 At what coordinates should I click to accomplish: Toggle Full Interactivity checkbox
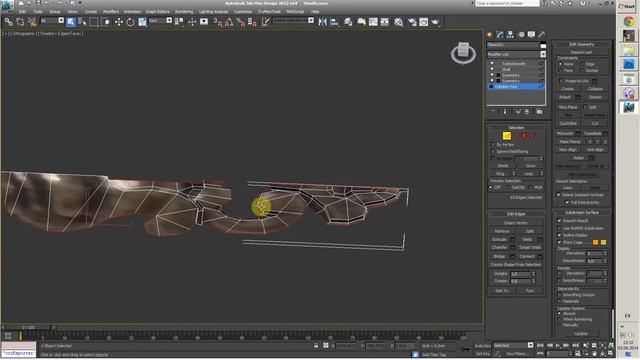pos(567,202)
